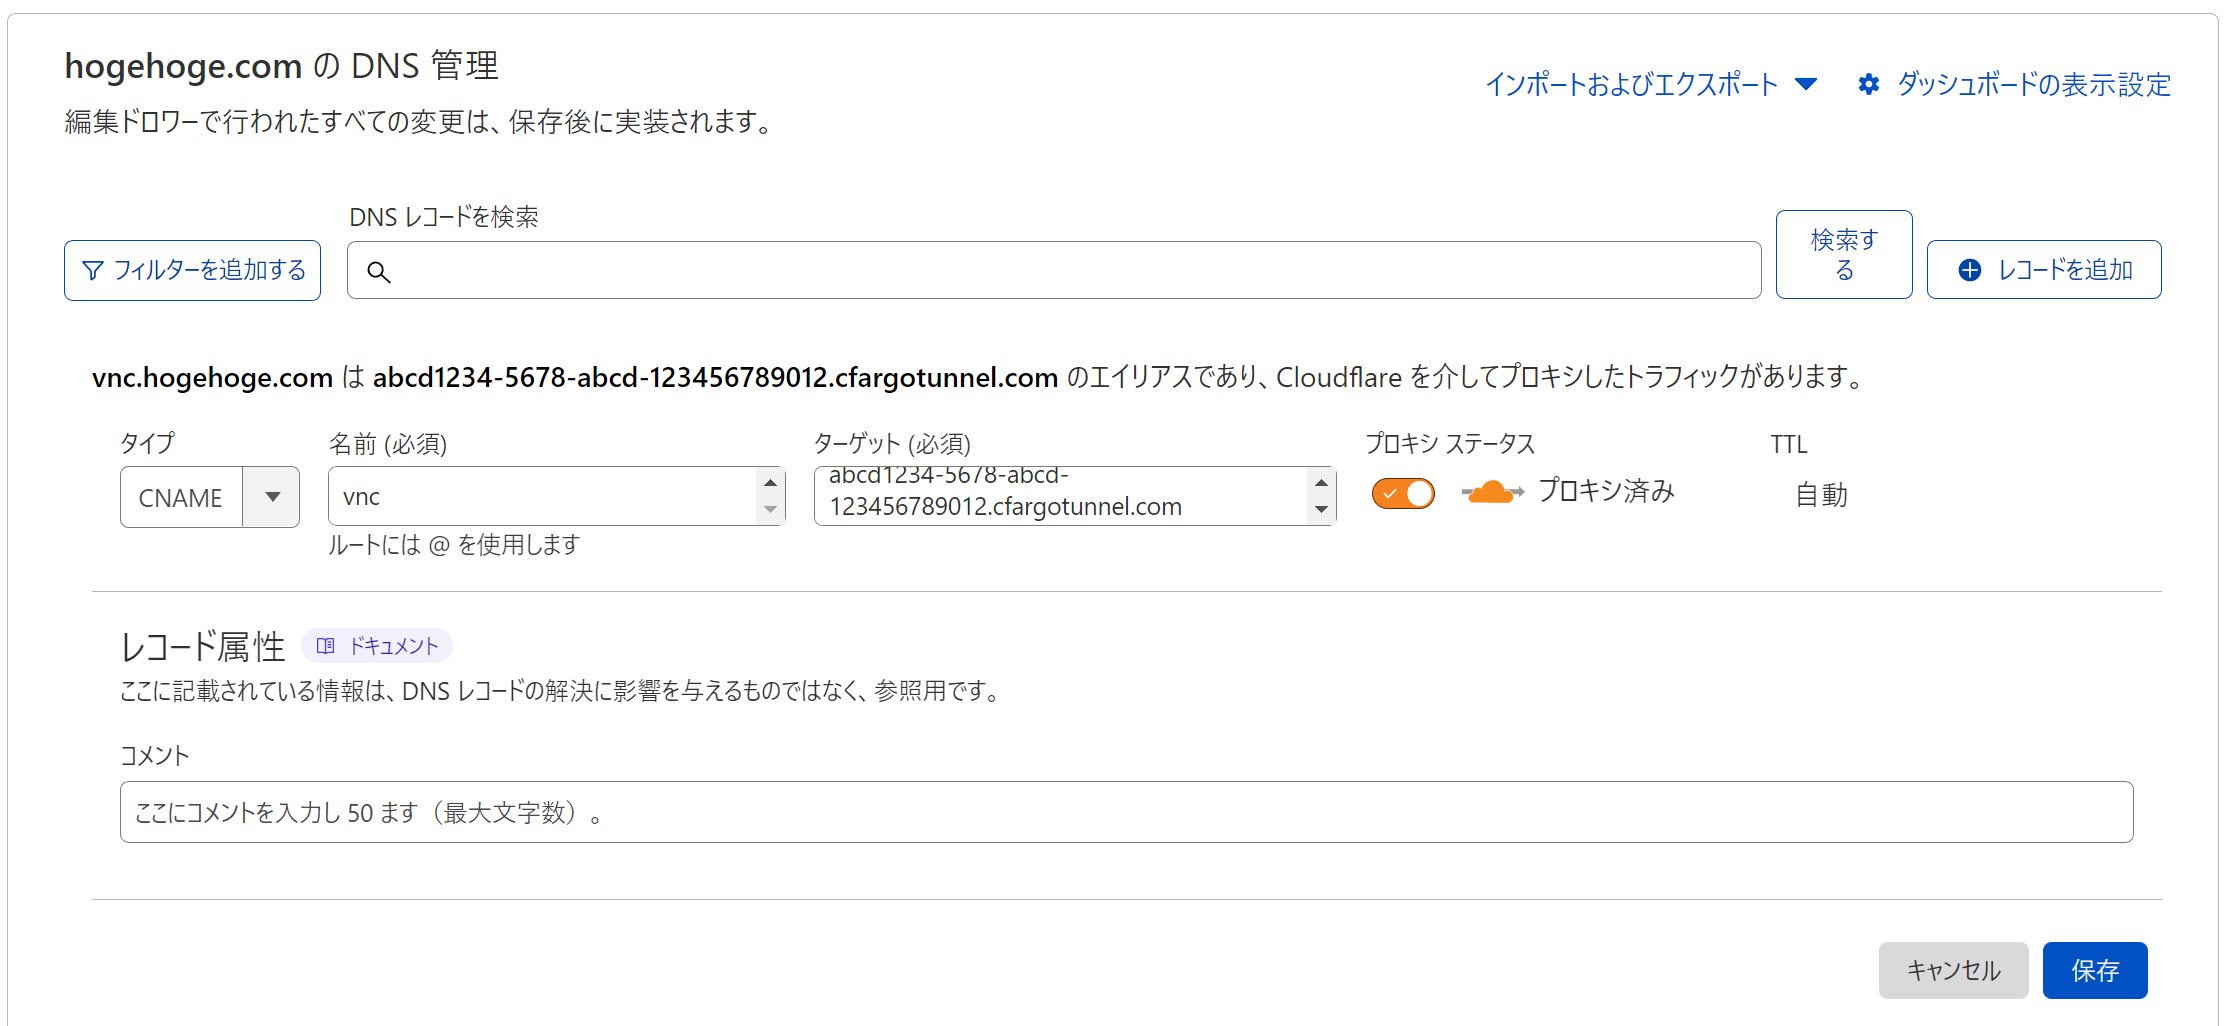Click the TTL value 自動
The height and width of the screenshot is (1026, 2225).
pyautogui.click(x=1821, y=495)
